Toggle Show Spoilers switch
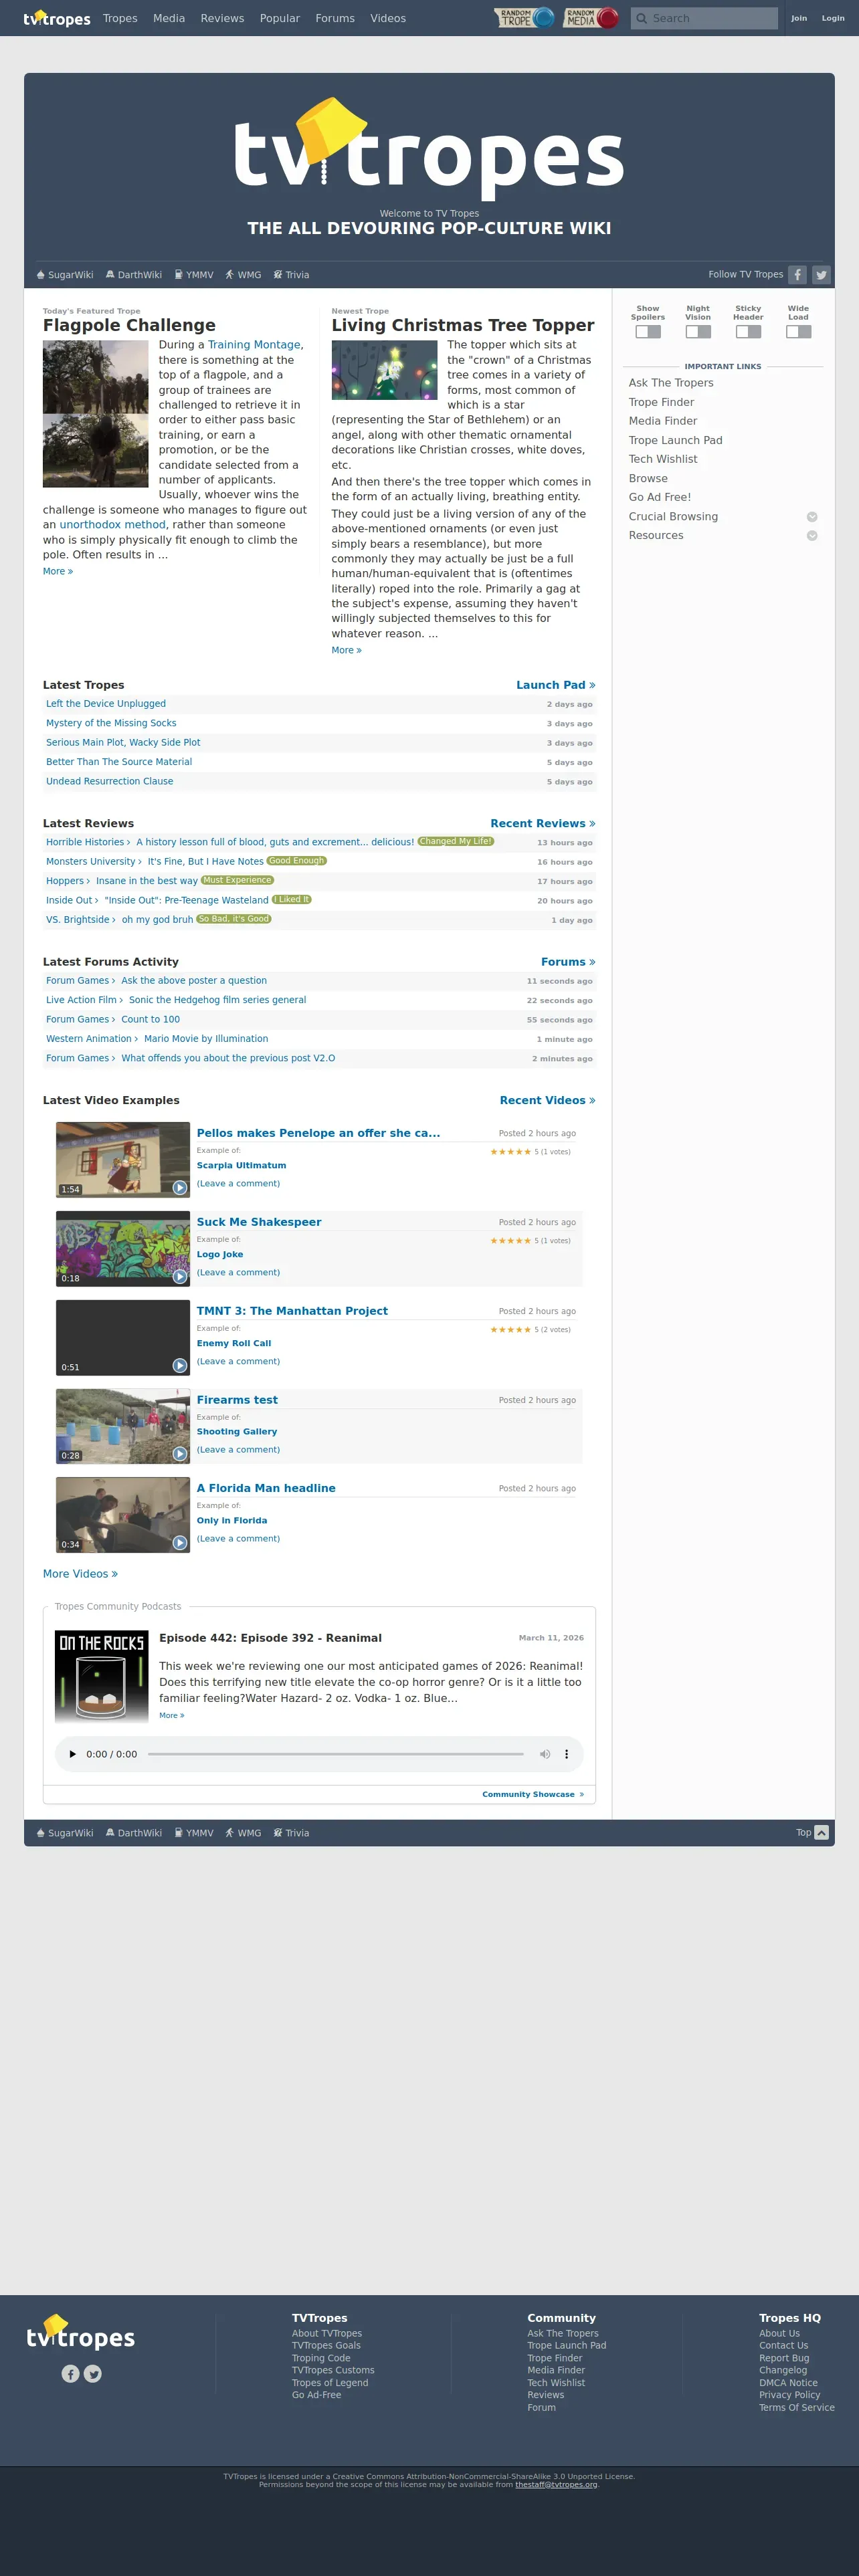 pyautogui.click(x=648, y=332)
